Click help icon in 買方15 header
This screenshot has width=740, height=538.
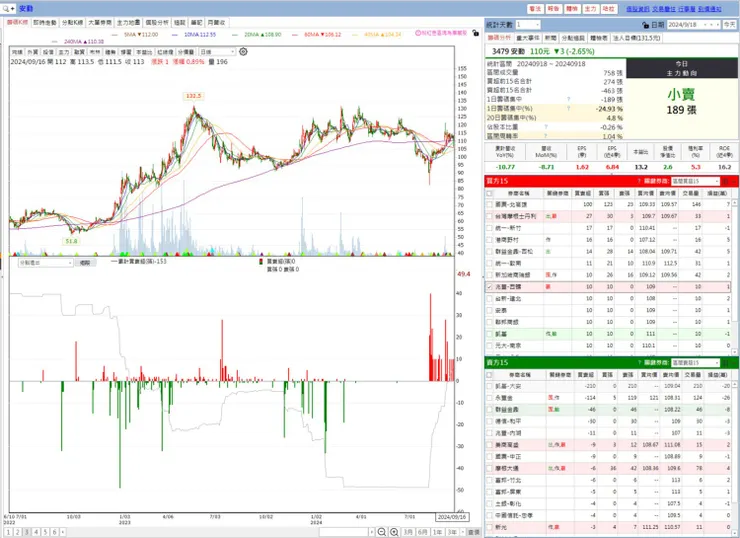tap(639, 181)
